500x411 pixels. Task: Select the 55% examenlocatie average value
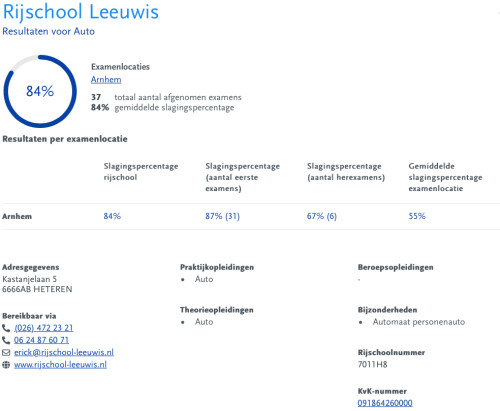(417, 216)
